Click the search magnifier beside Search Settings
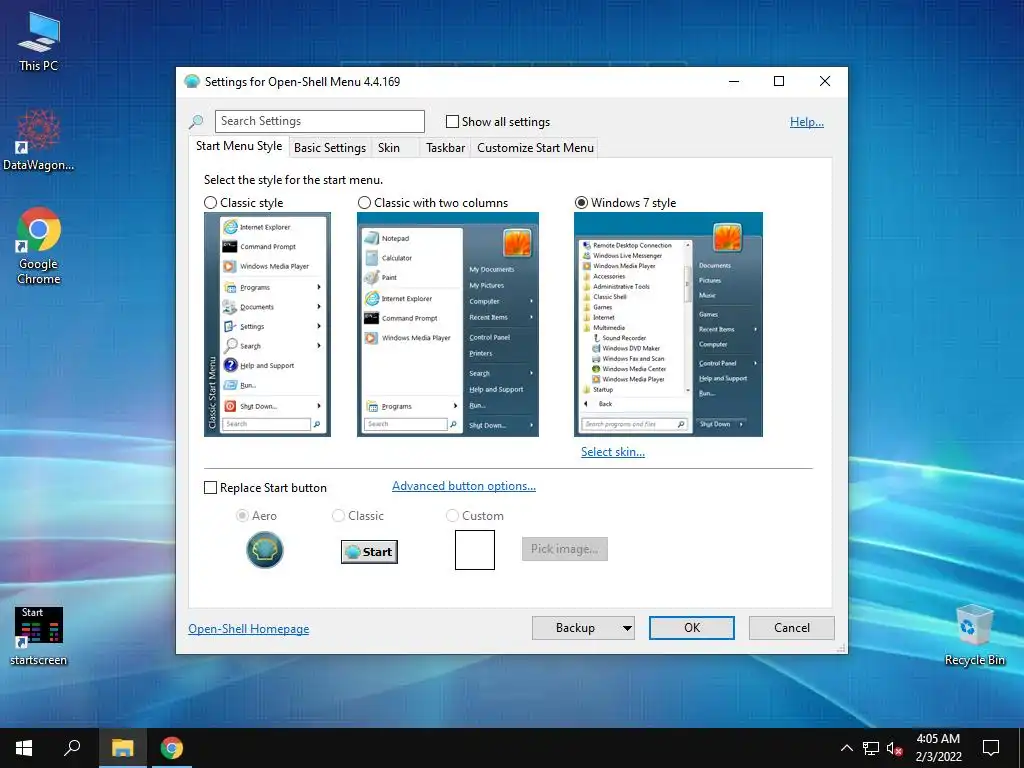This screenshot has width=1024, height=768. 196,121
